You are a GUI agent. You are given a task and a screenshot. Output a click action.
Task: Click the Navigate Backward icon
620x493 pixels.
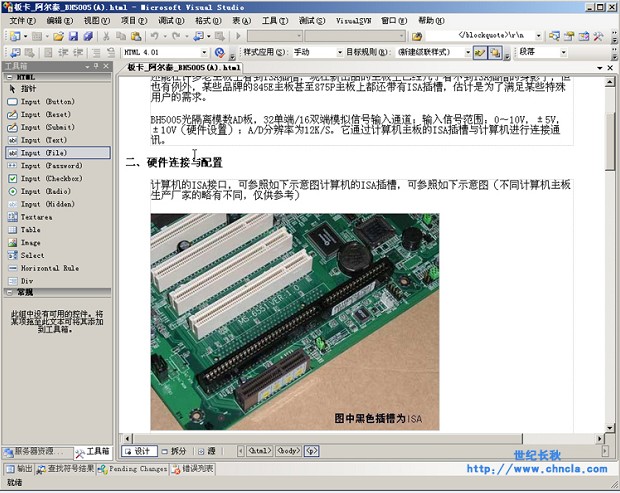pyautogui.click(x=198, y=36)
